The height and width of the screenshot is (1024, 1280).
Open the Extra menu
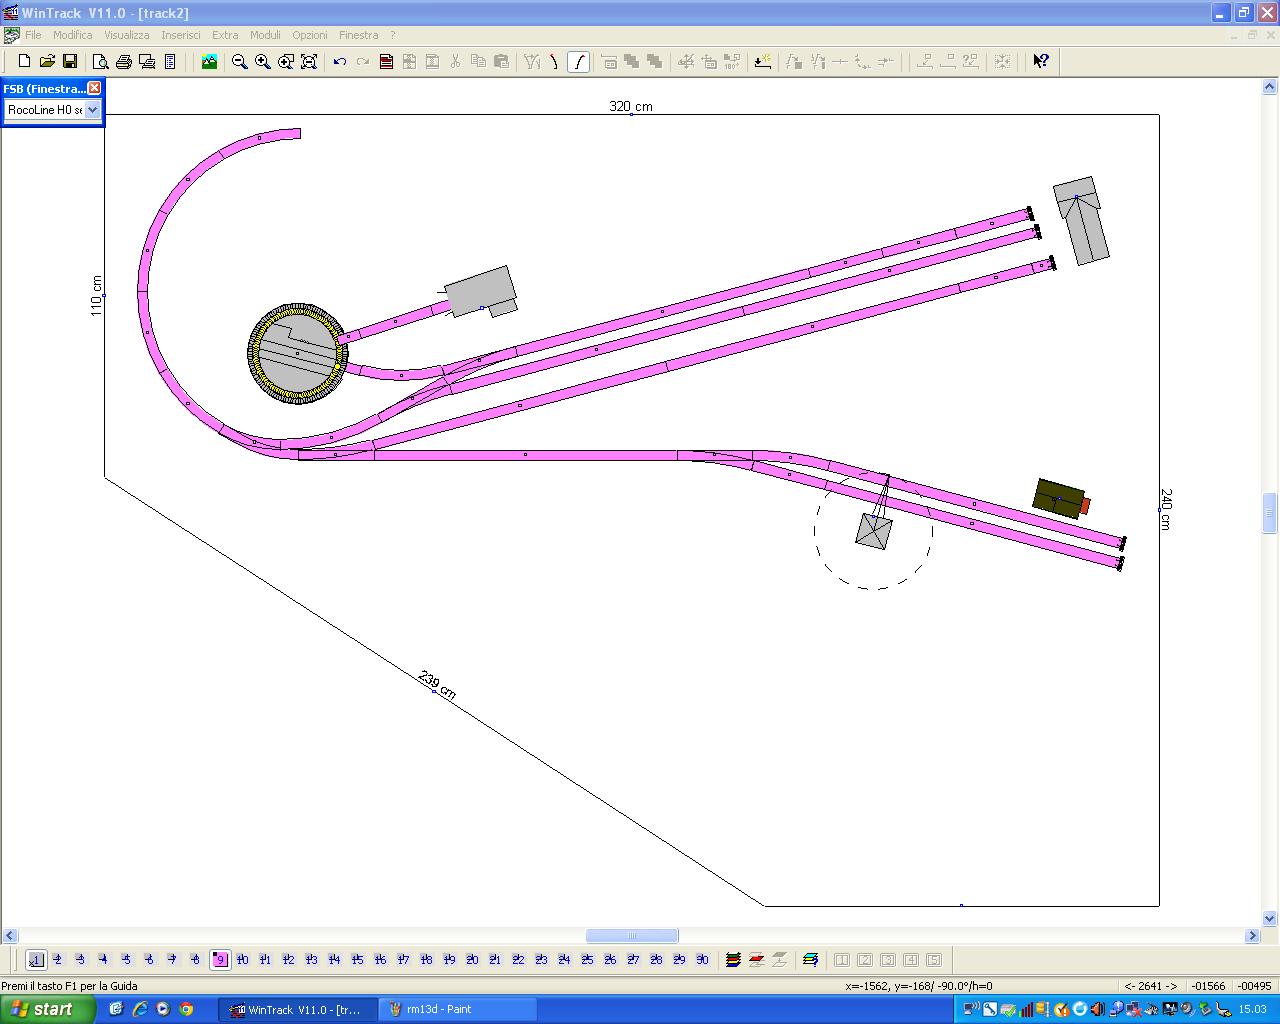coord(225,35)
